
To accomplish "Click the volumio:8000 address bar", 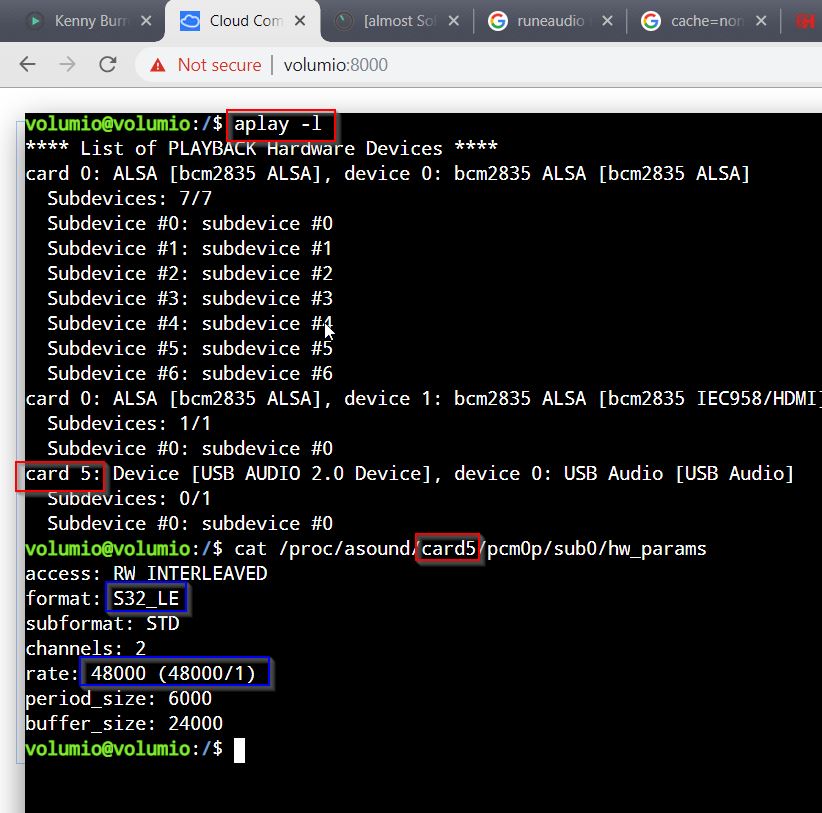I will (x=336, y=65).
